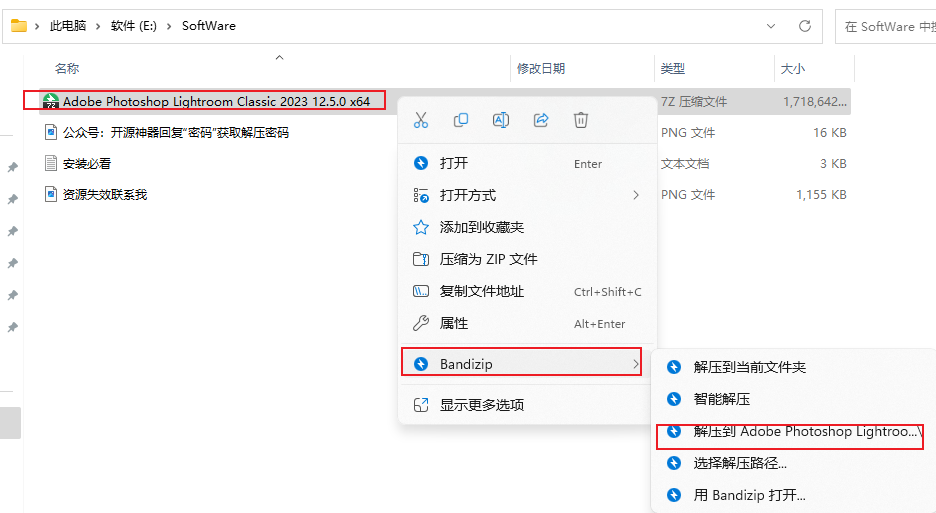Image resolution: width=936 pixels, height=513 pixels.
Task: Sort by the 类型 column header
Action: 673,69
